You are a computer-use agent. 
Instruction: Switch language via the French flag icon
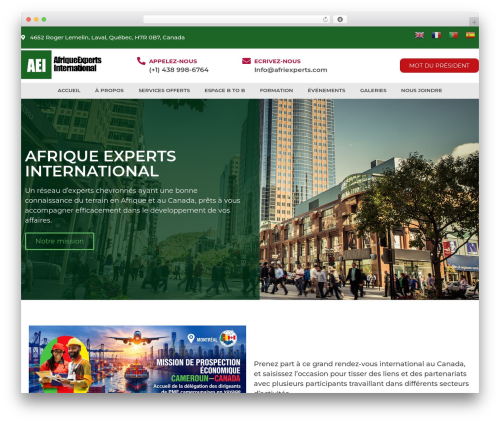pos(436,35)
